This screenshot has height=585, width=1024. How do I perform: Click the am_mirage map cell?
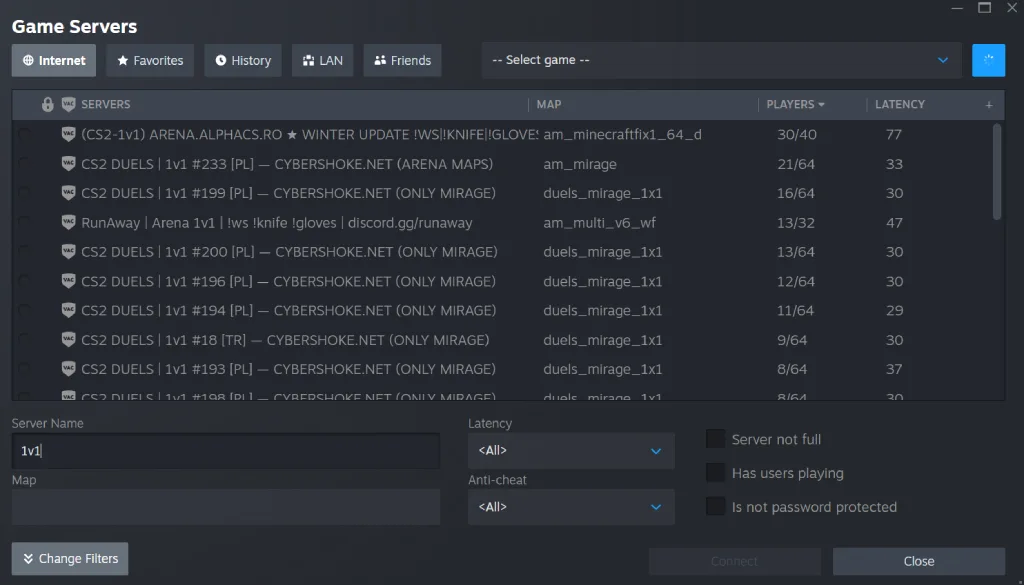click(580, 164)
